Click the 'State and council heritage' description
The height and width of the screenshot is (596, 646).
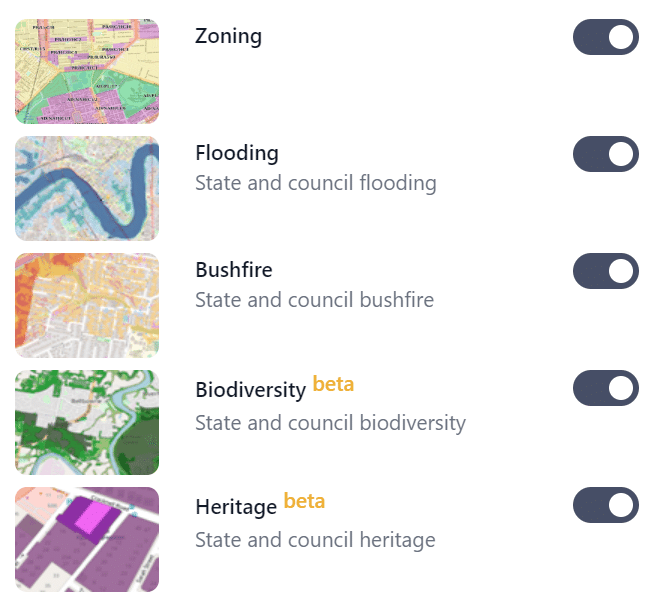click(x=315, y=540)
